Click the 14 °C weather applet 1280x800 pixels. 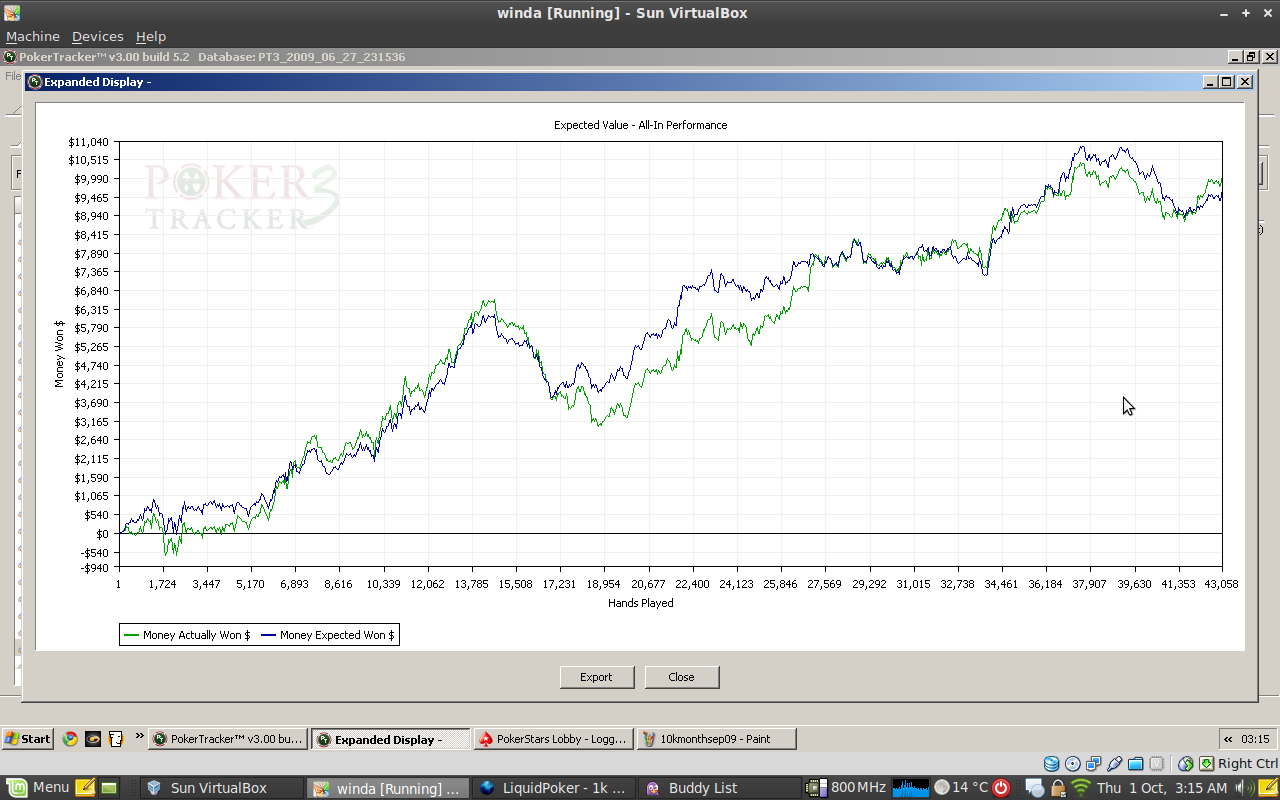coord(960,787)
